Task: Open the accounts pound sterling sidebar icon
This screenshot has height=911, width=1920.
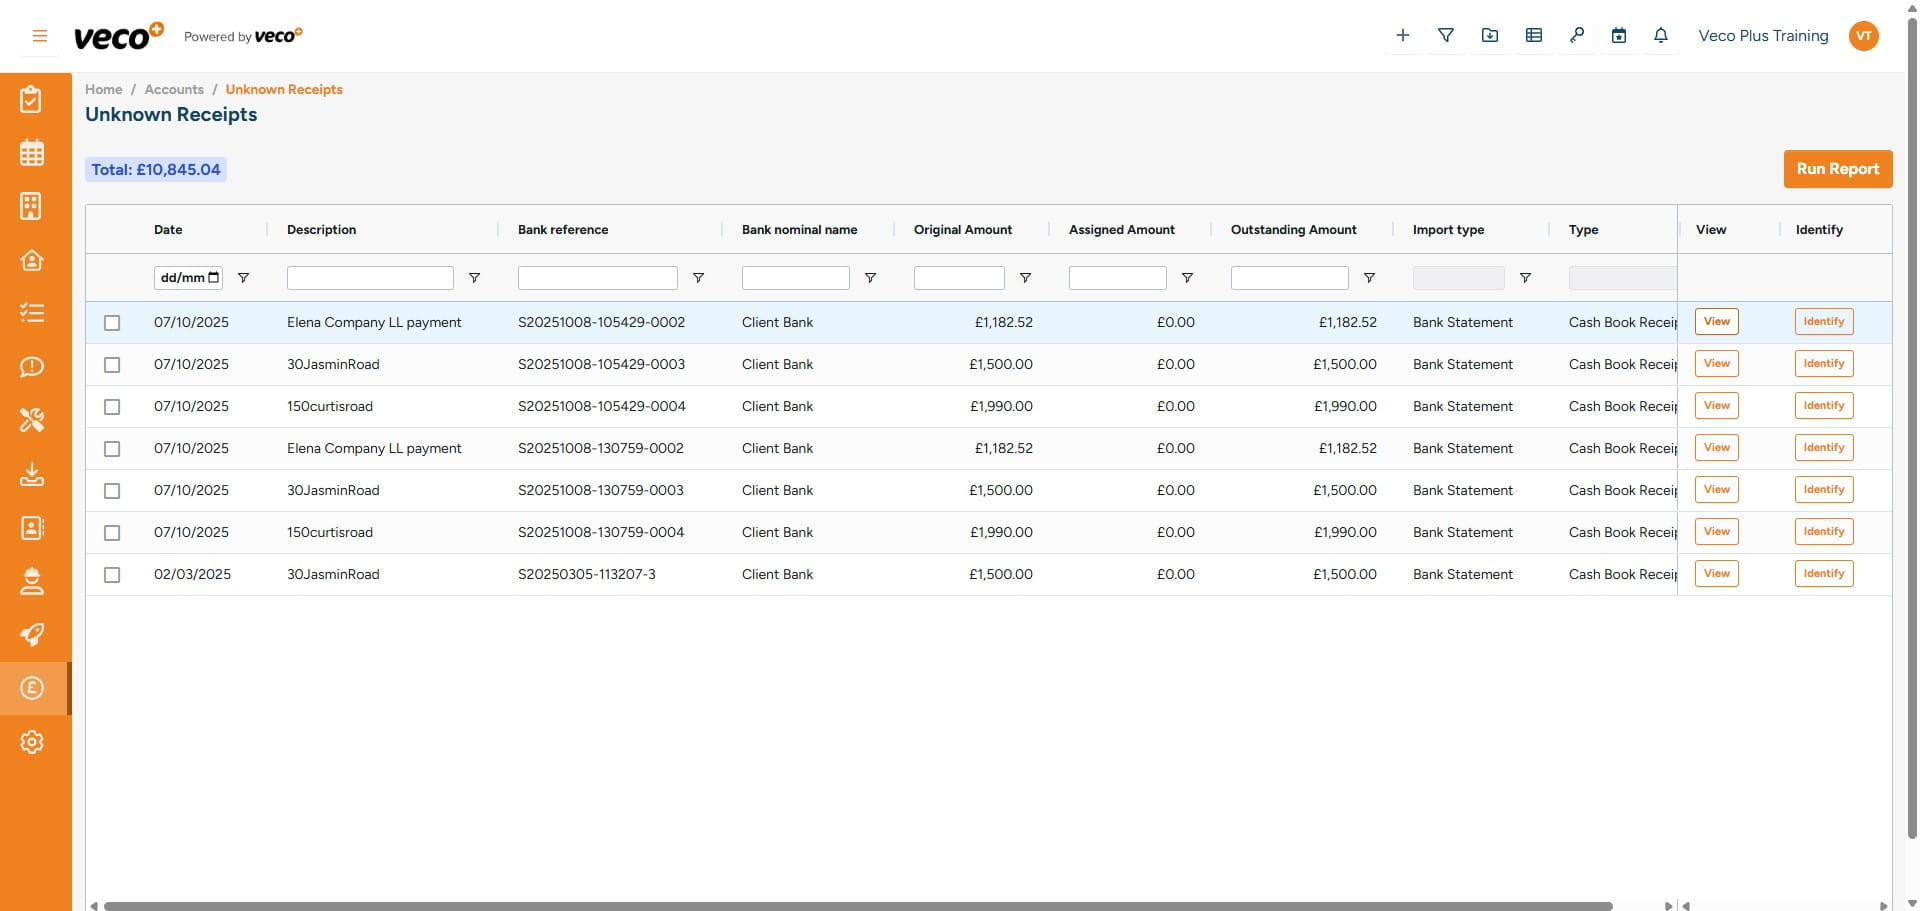Action: click(33, 688)
